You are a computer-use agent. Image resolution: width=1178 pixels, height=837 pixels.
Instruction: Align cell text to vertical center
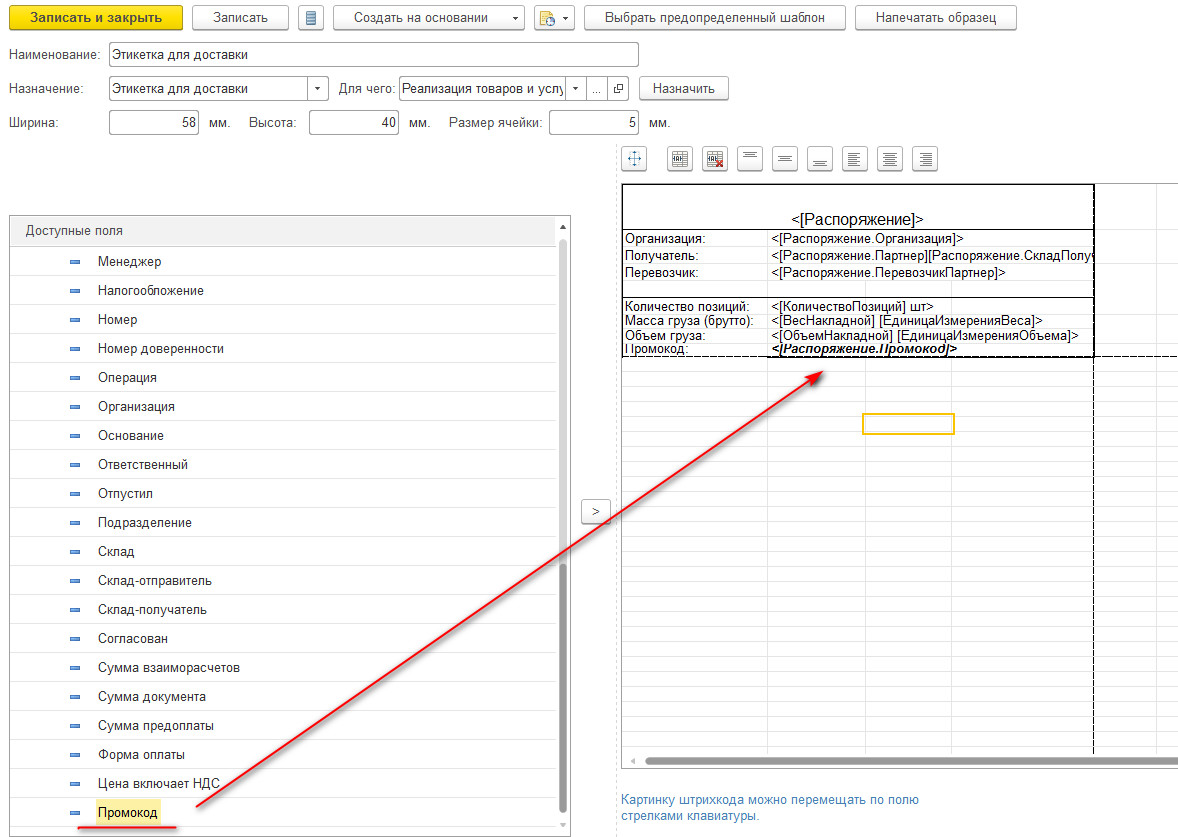pyautogui.click(x=785, y=159)
